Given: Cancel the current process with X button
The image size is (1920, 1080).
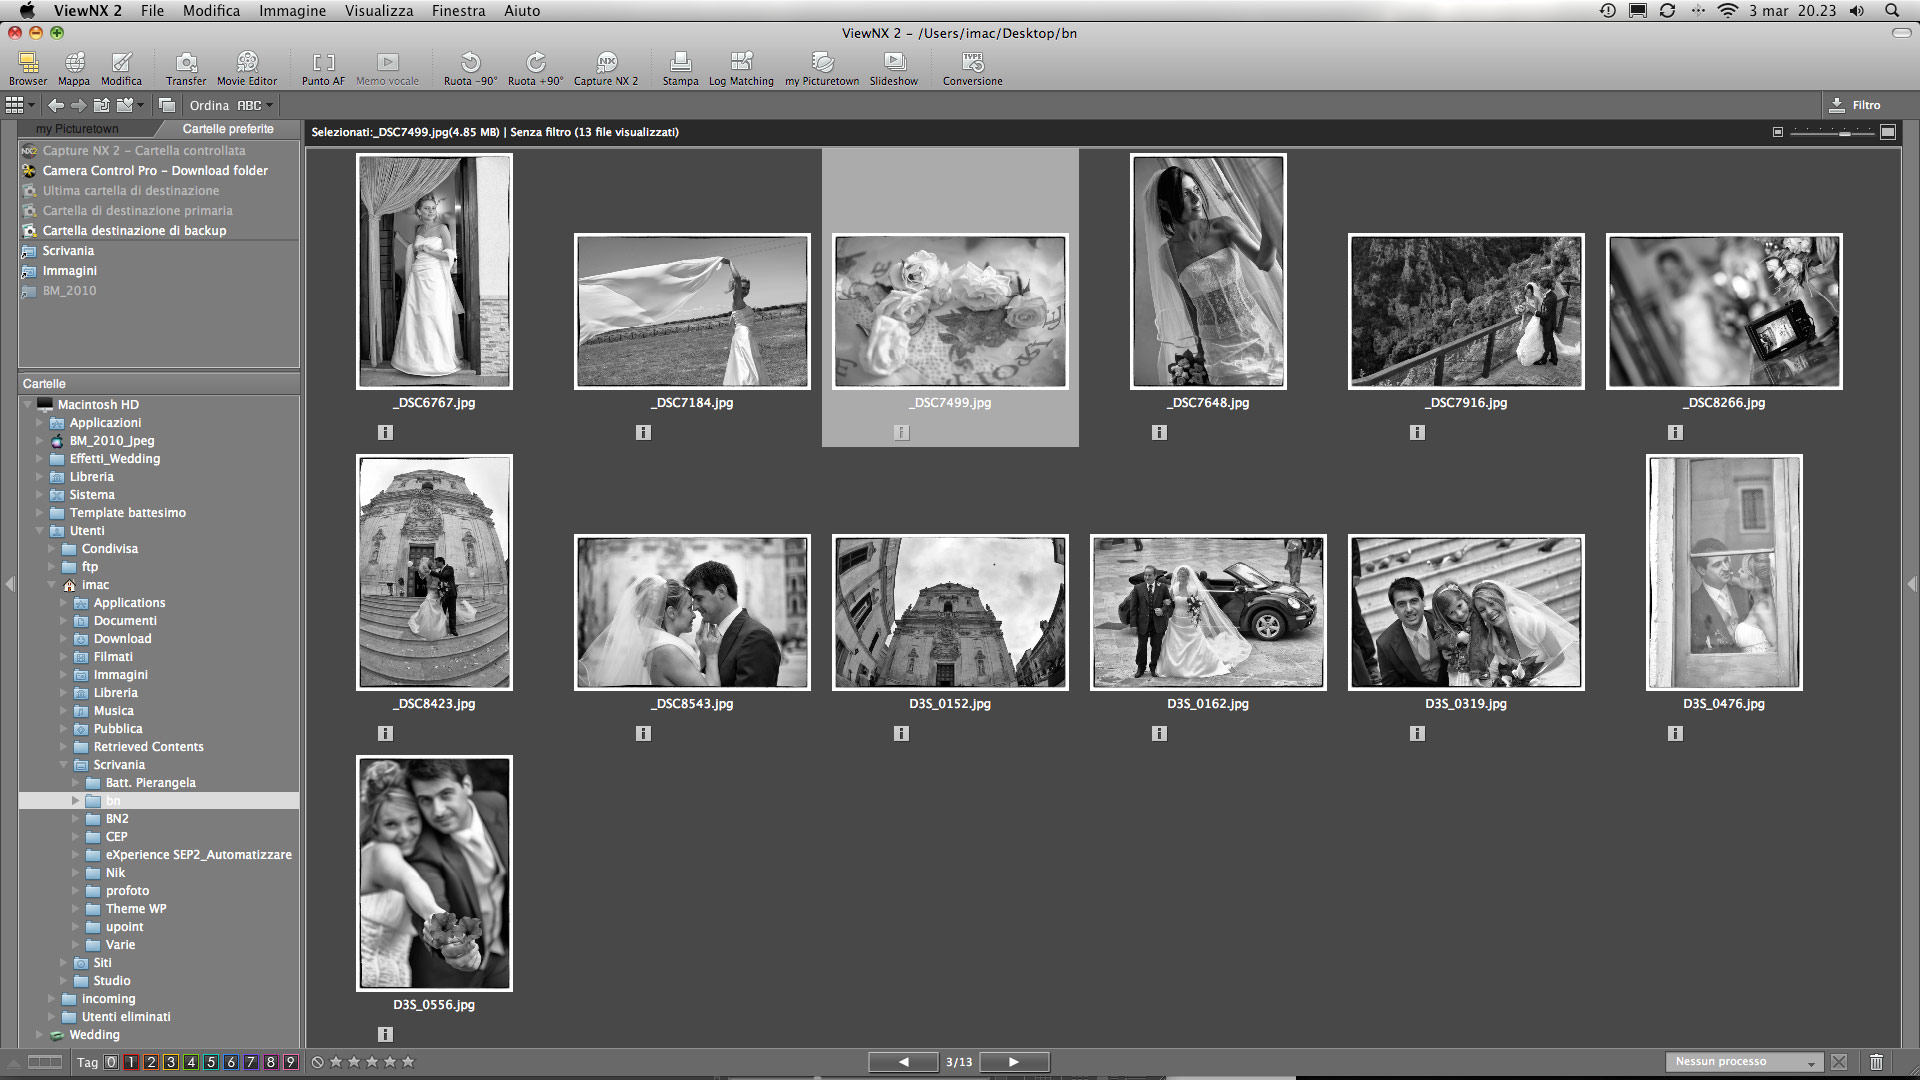Looking at the screenshot, I should click(x=1839, y=1062).
